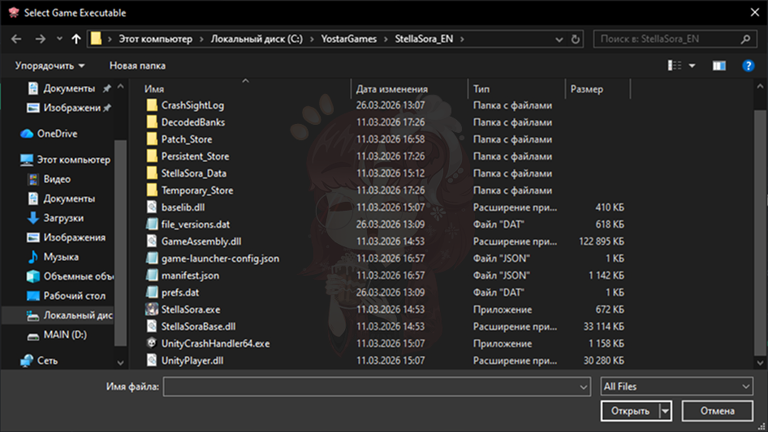768x432 pixels.
Task: Open the view options dropdown arrow
Action: click(692, 65)
